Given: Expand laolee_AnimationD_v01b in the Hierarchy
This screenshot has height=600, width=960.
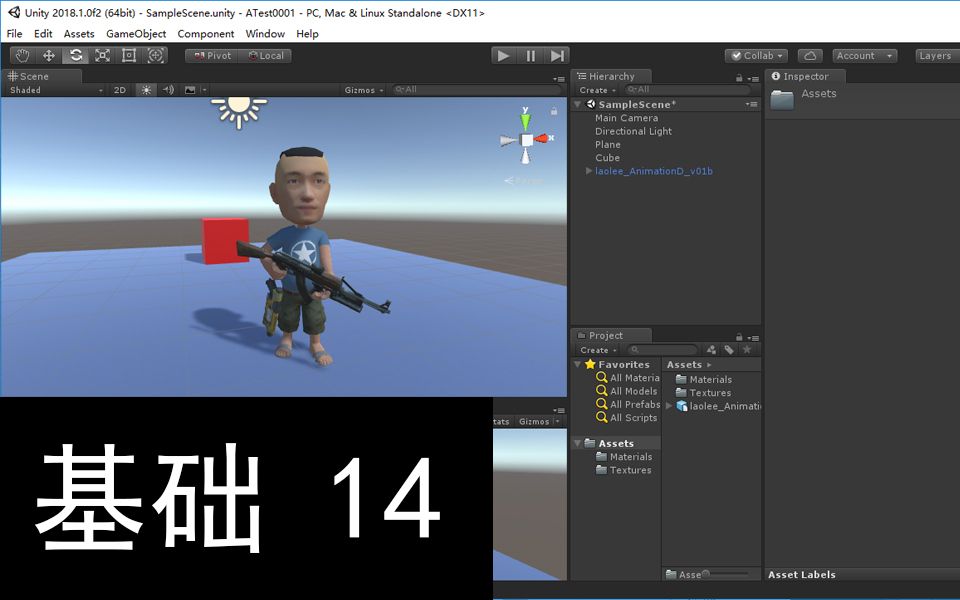Looking at the screenshot, I should [589, 170].
